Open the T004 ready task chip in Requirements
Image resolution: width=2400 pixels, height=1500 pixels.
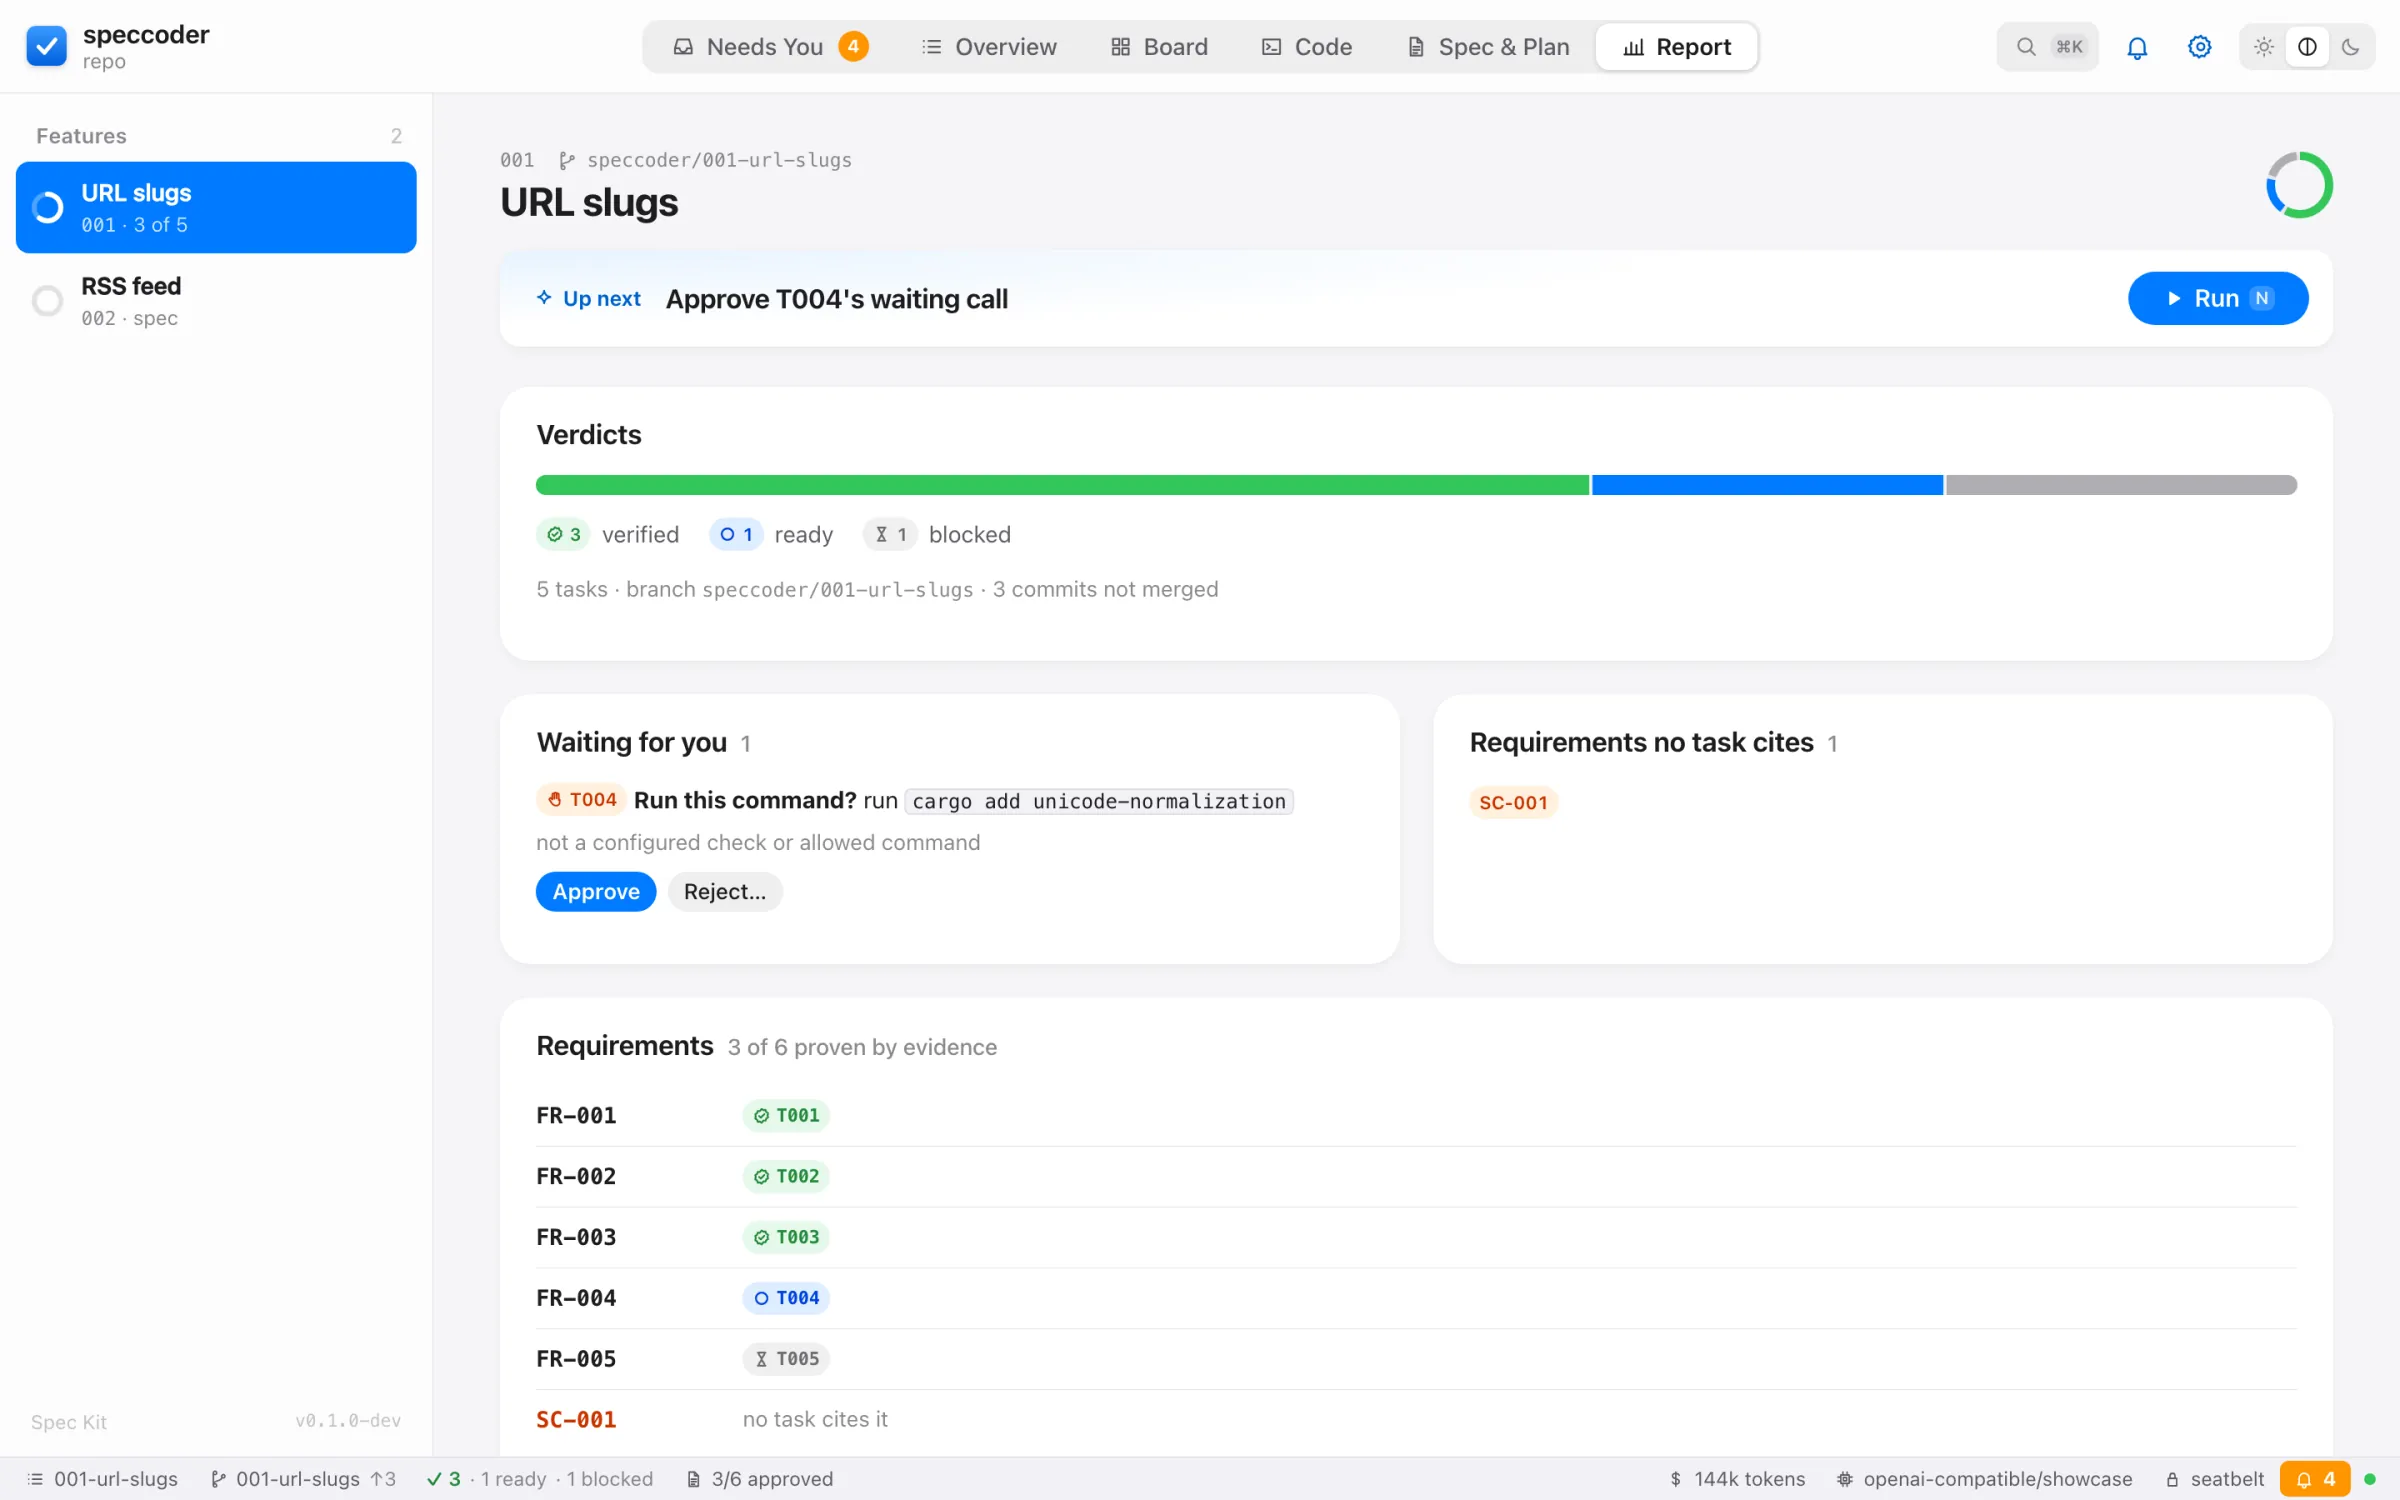pos(786,1298)
